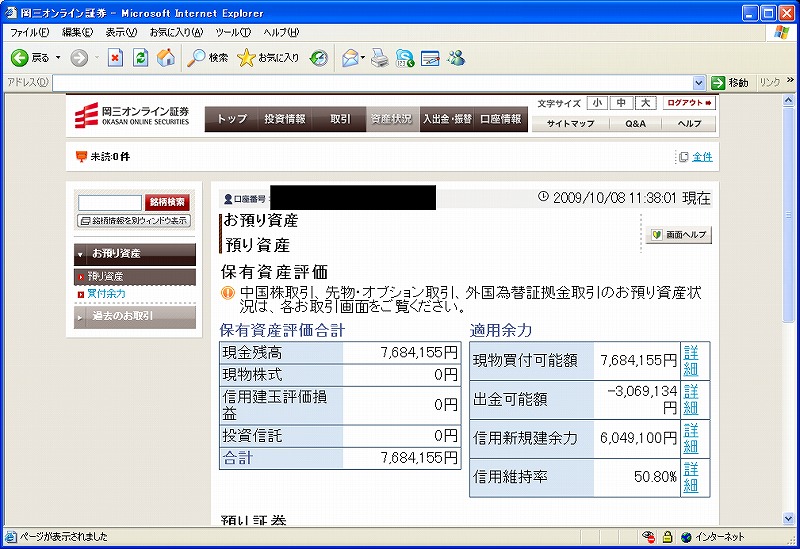
Task: Open the Search (検索) toolbar button
Action: 209,58
